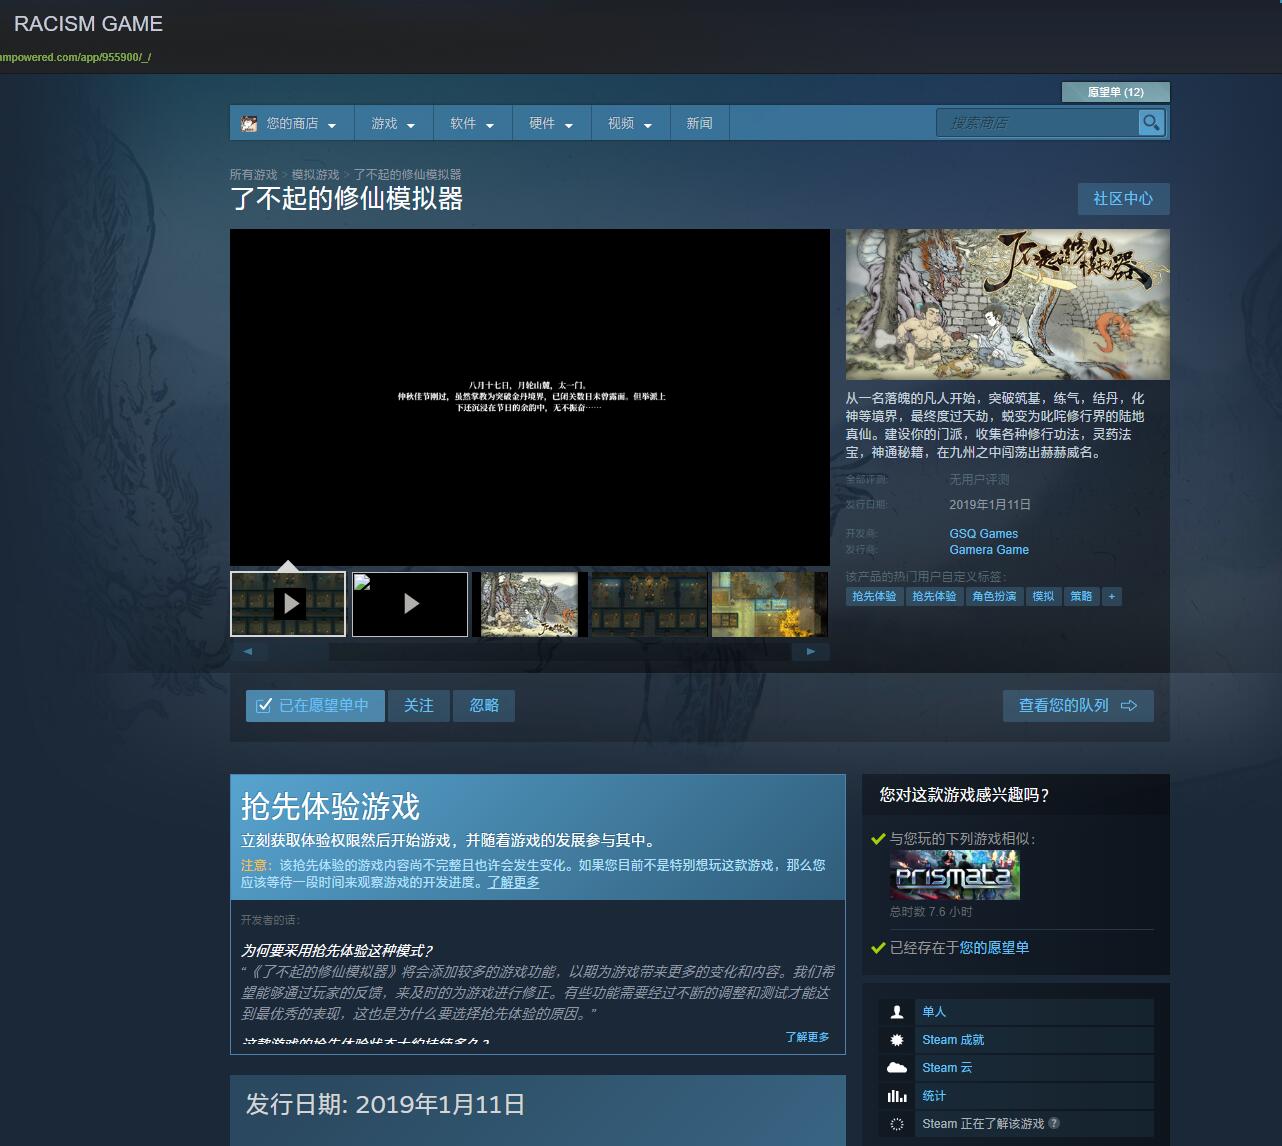The width and height of the screenshot is (1282, 1146).
Task: Click inside the 搜索商店 search field
Action: point(1037,123)
